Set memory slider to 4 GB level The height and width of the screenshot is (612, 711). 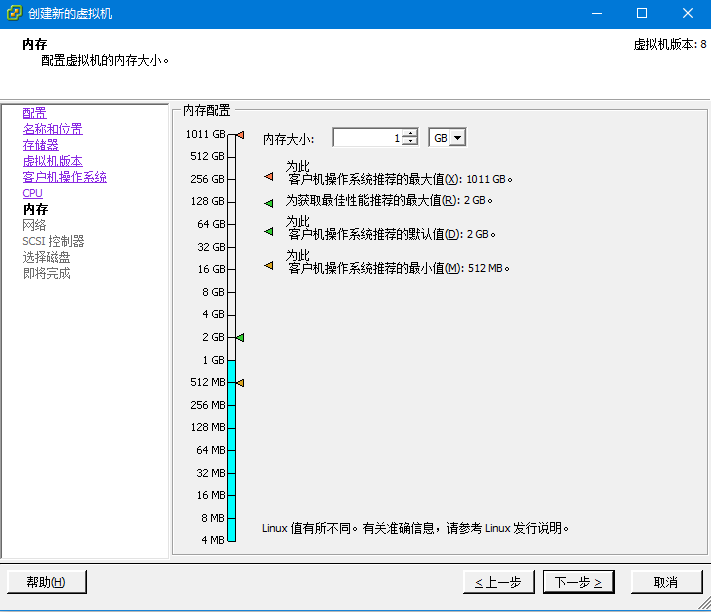point(231,315)
